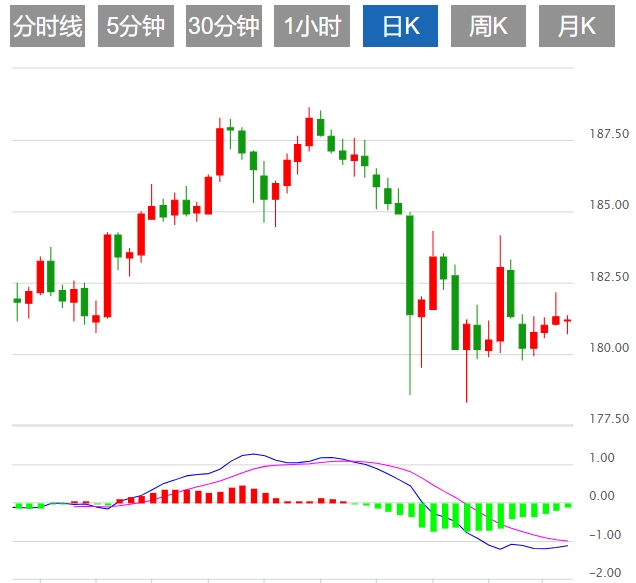The height and width of the screenshot is (583, 636).
Task: Click the 0.00 MACD axis label
Action: click(602, 495)
